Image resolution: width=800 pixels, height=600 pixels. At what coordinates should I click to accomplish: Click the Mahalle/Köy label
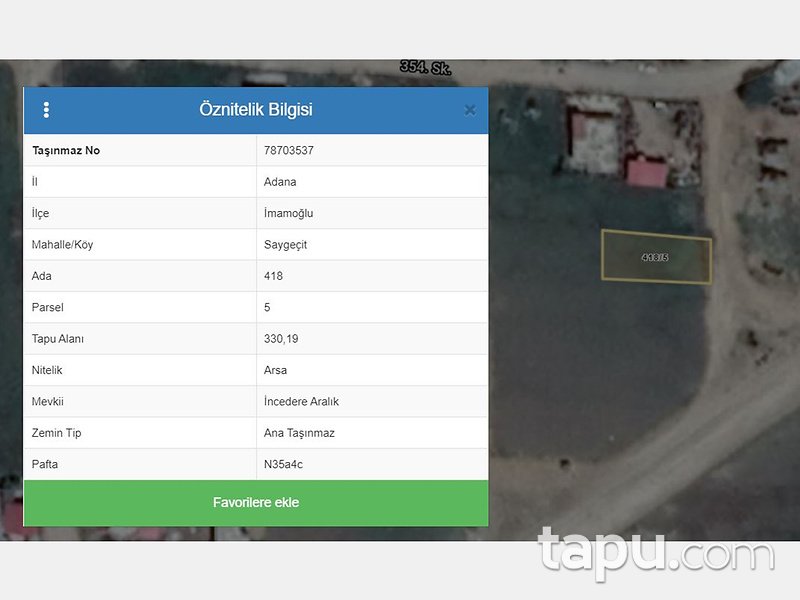pyautogui.click(x=62, y=245)
